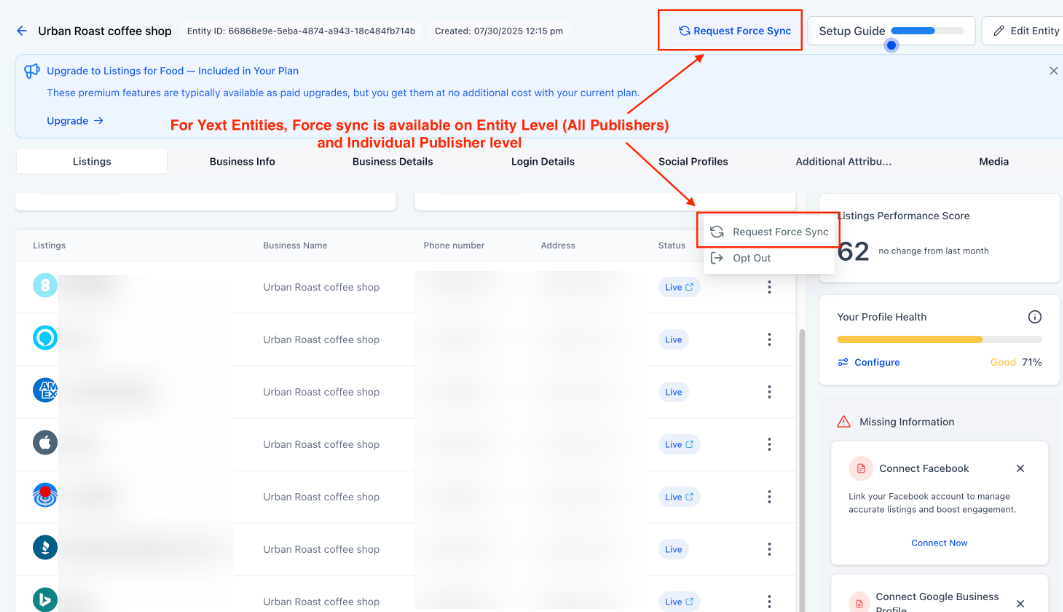
Task: Click the Better Business Bureau listing icon
Action: click(45, 548)
